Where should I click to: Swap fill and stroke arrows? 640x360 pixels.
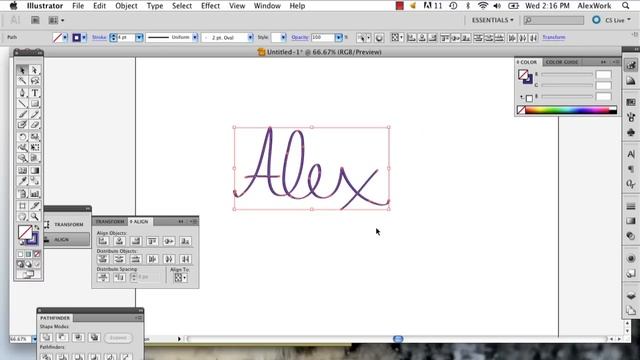37,227
